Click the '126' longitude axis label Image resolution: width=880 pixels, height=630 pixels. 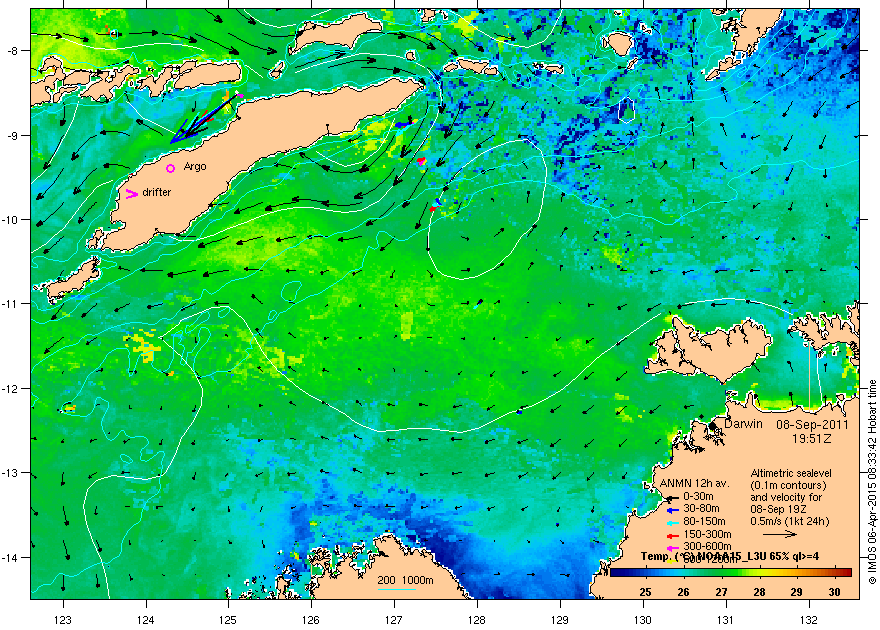point(311,620)
